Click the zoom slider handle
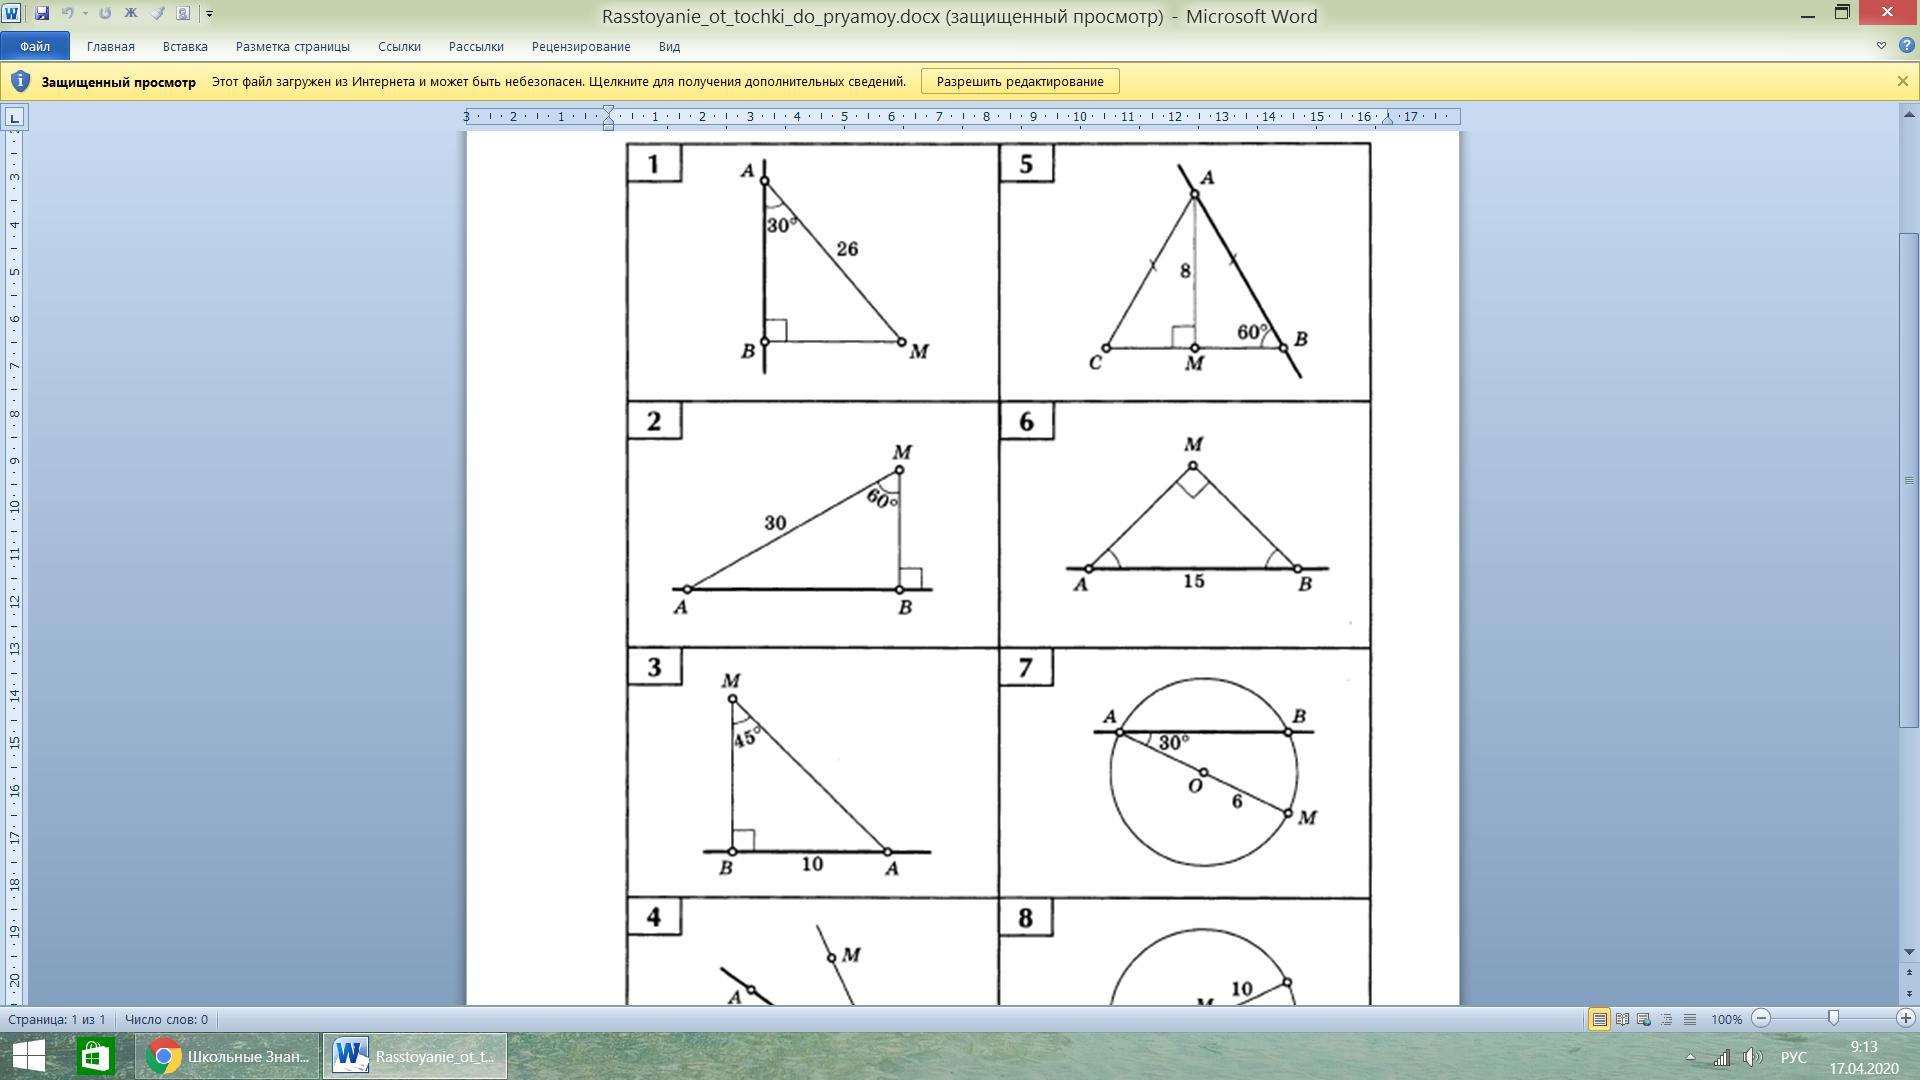Screen dimensions: 1920x1080 click(1833, 1018)
